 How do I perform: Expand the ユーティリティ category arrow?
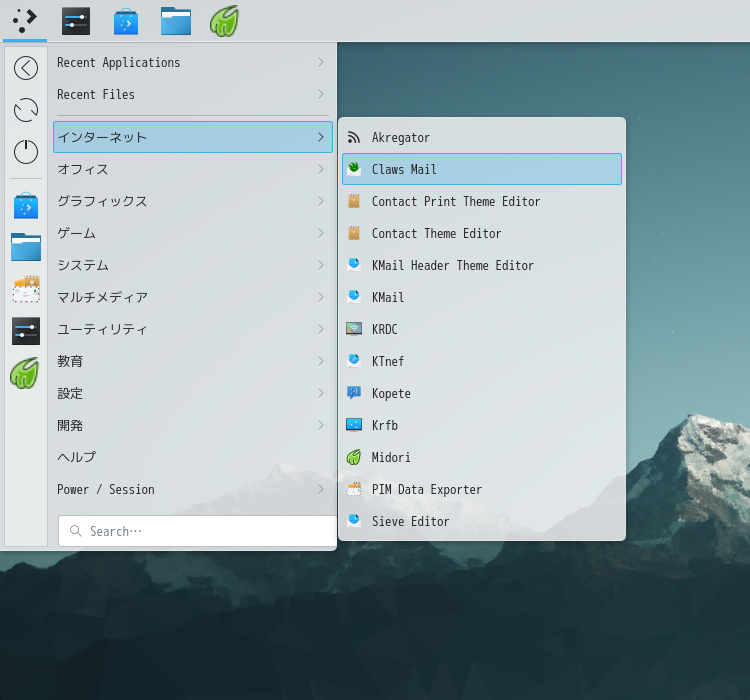321,329
